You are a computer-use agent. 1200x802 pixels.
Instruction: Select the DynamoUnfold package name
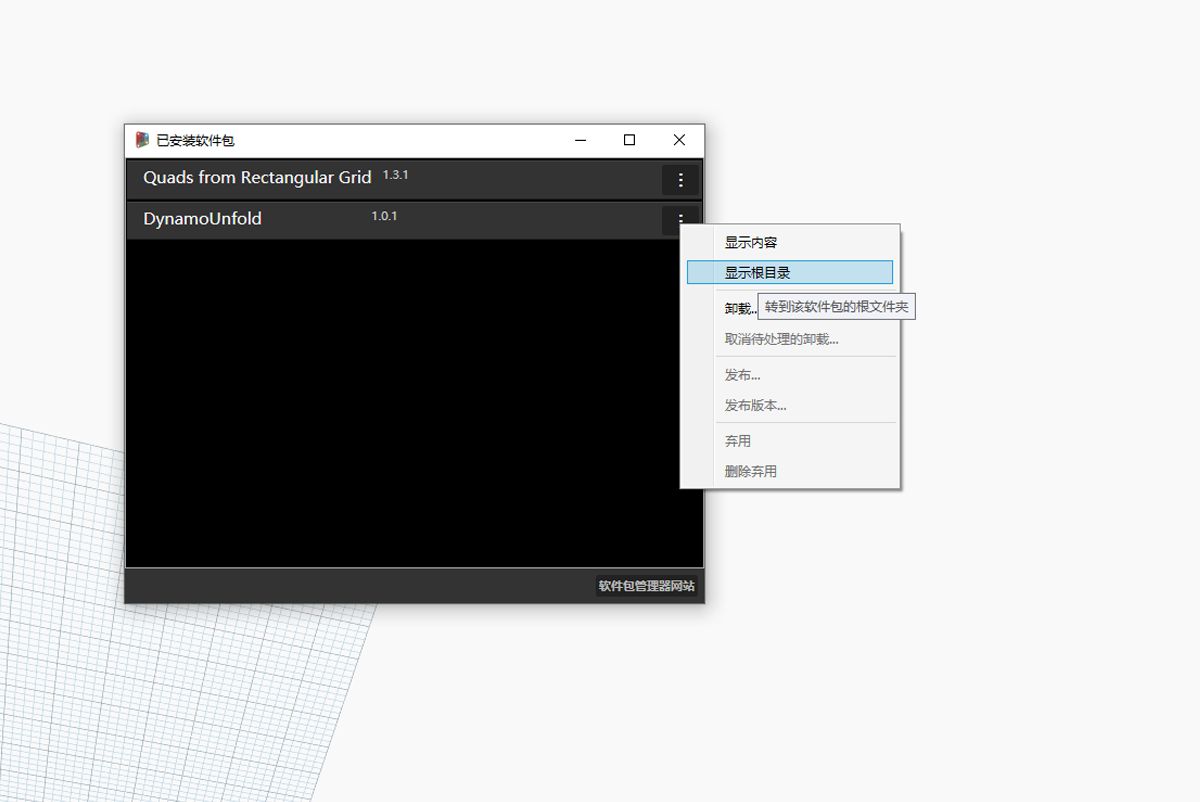202,219
